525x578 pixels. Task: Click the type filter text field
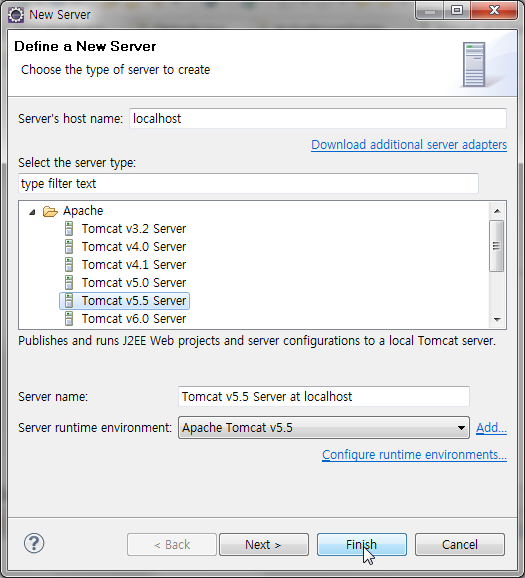(248, 184)
